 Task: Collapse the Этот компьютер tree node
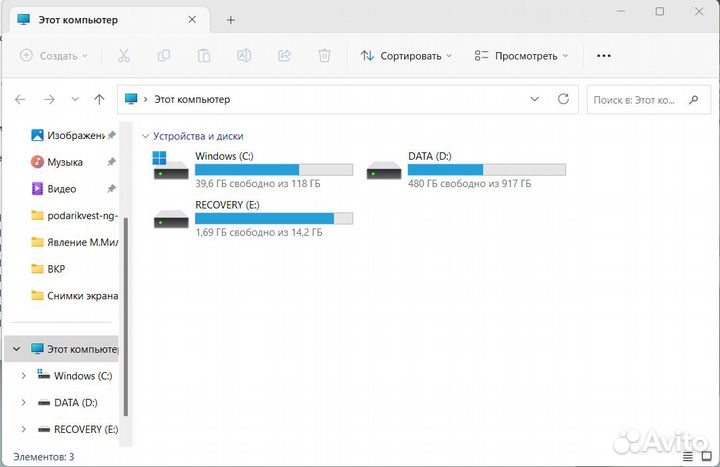(16, 349)
